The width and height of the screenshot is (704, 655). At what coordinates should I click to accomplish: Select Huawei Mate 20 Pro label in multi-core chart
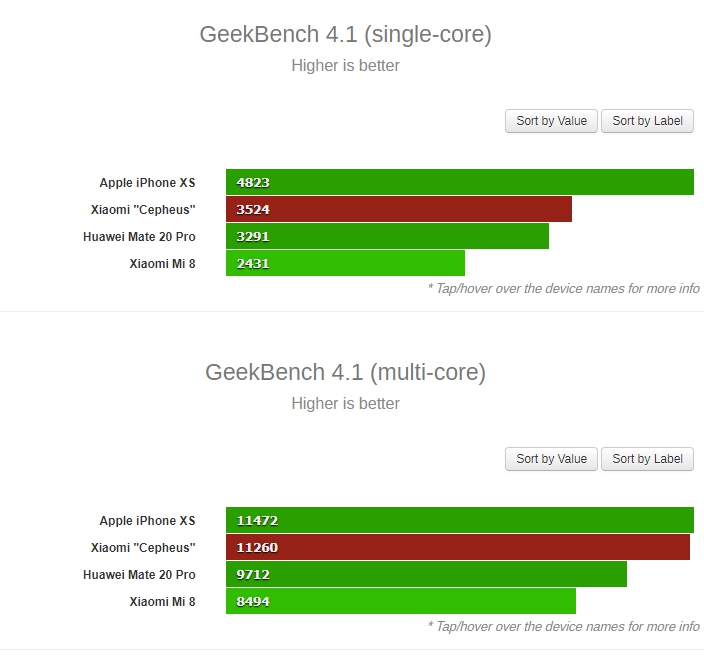click(139, 575)
